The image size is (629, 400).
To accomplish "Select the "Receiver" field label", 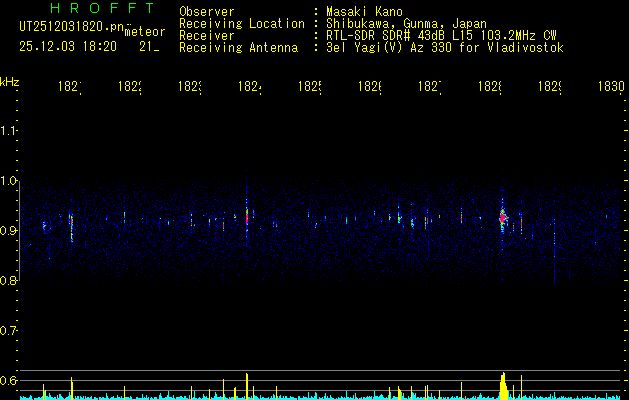I will pyautogui.click(x=207, y=36).
